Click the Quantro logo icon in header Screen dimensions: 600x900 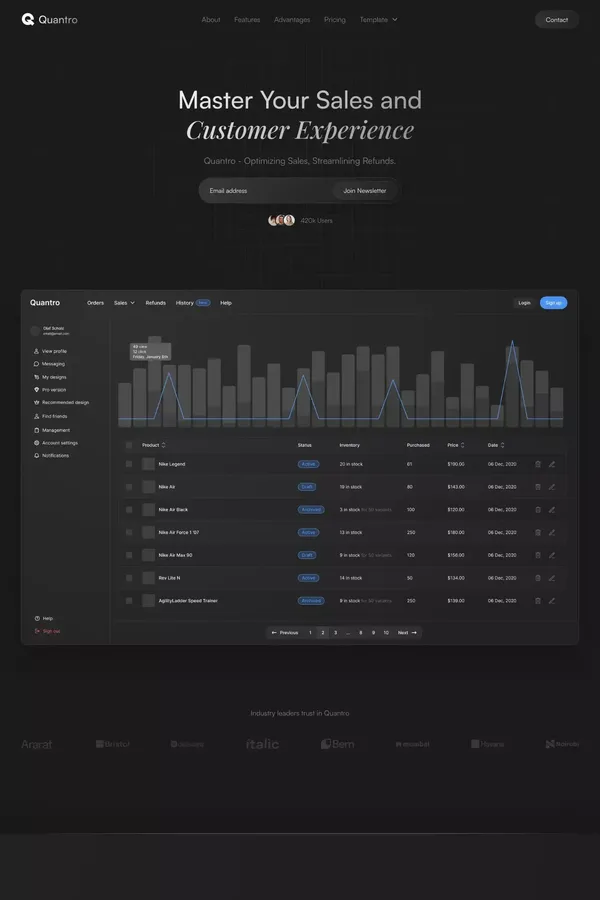coord(28,20)
